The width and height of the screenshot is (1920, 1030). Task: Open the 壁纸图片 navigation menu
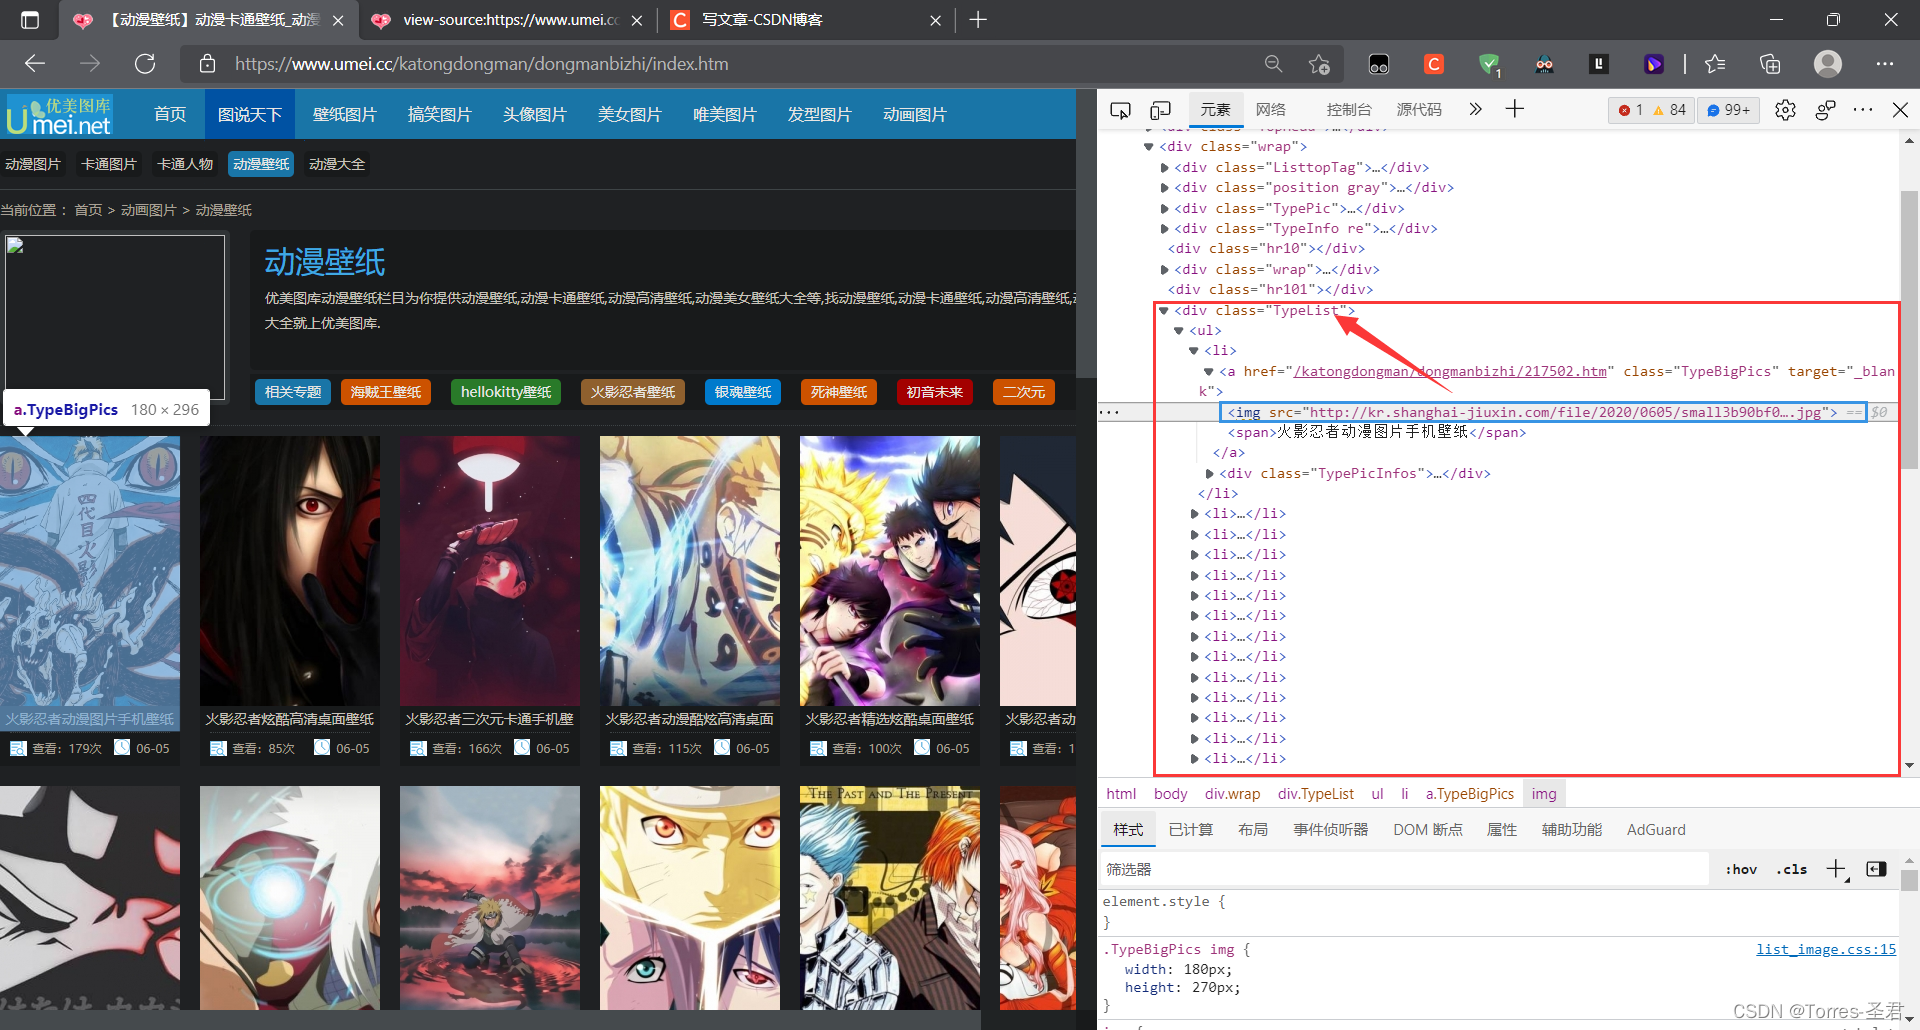[344, 115]
